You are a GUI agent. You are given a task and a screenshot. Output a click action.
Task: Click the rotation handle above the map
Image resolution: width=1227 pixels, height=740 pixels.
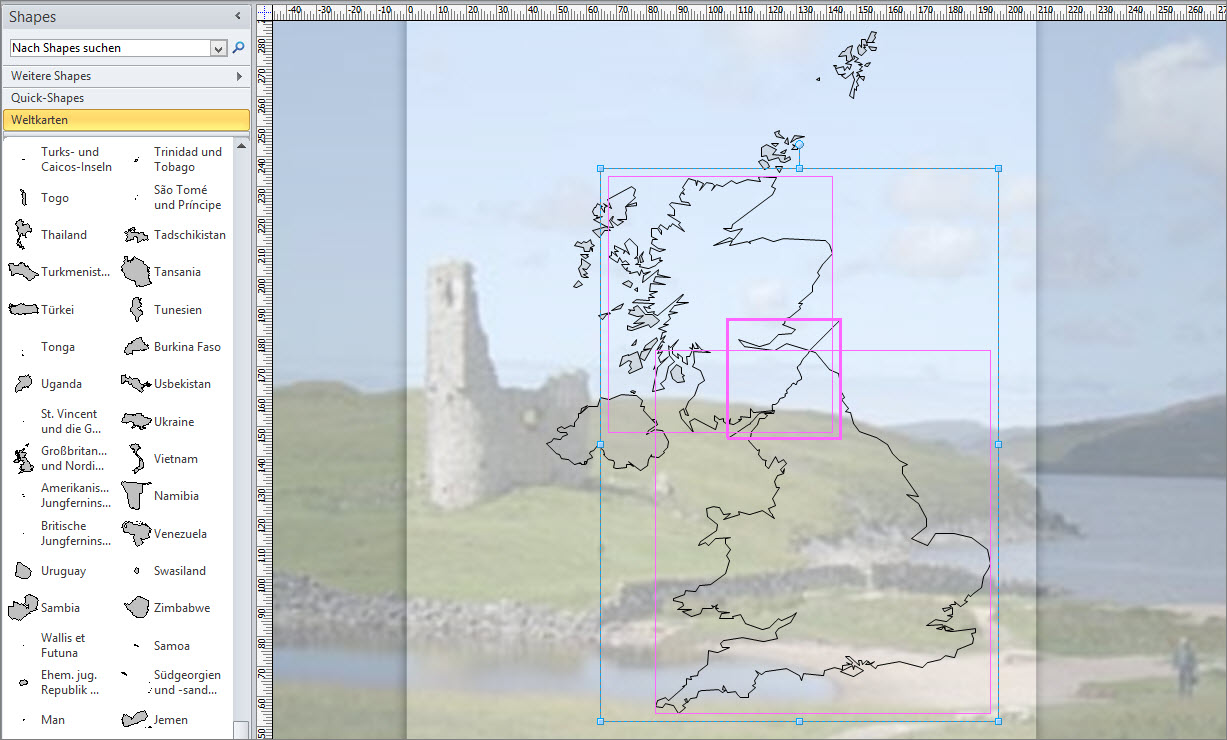pyautogui.click(x=799, y=145)
